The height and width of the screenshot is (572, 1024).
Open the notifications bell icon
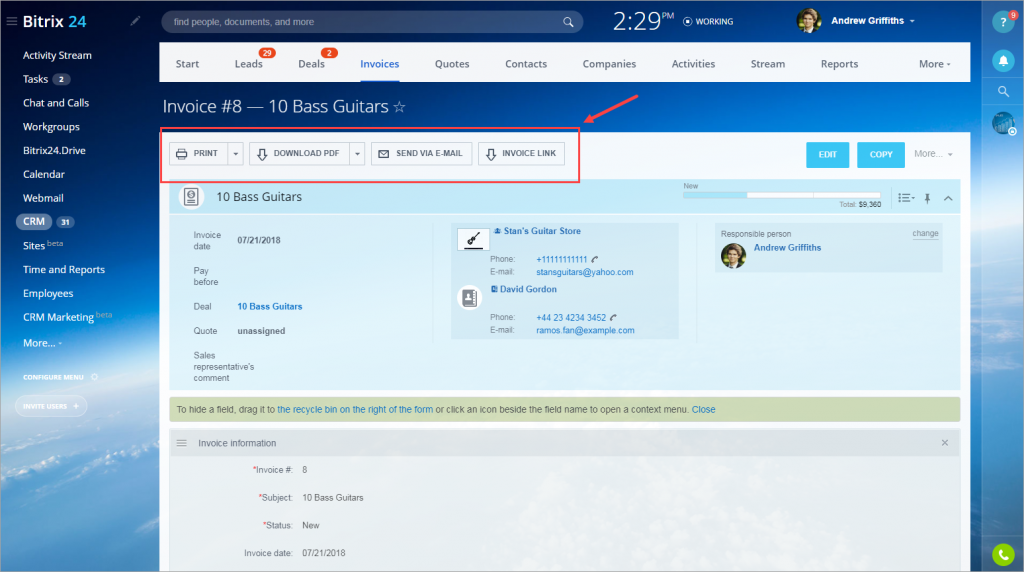pyautogui.click(x=1003, y=61)
